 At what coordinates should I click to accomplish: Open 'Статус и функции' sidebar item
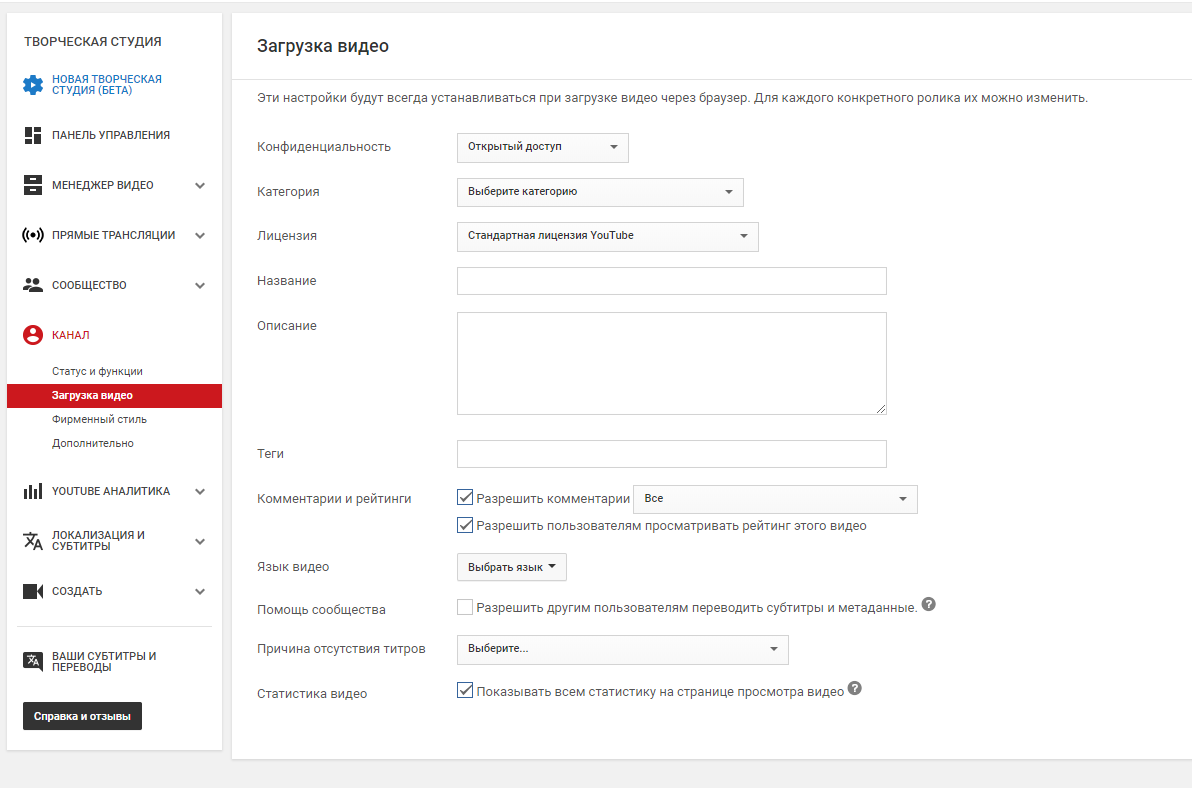point(97,371)
